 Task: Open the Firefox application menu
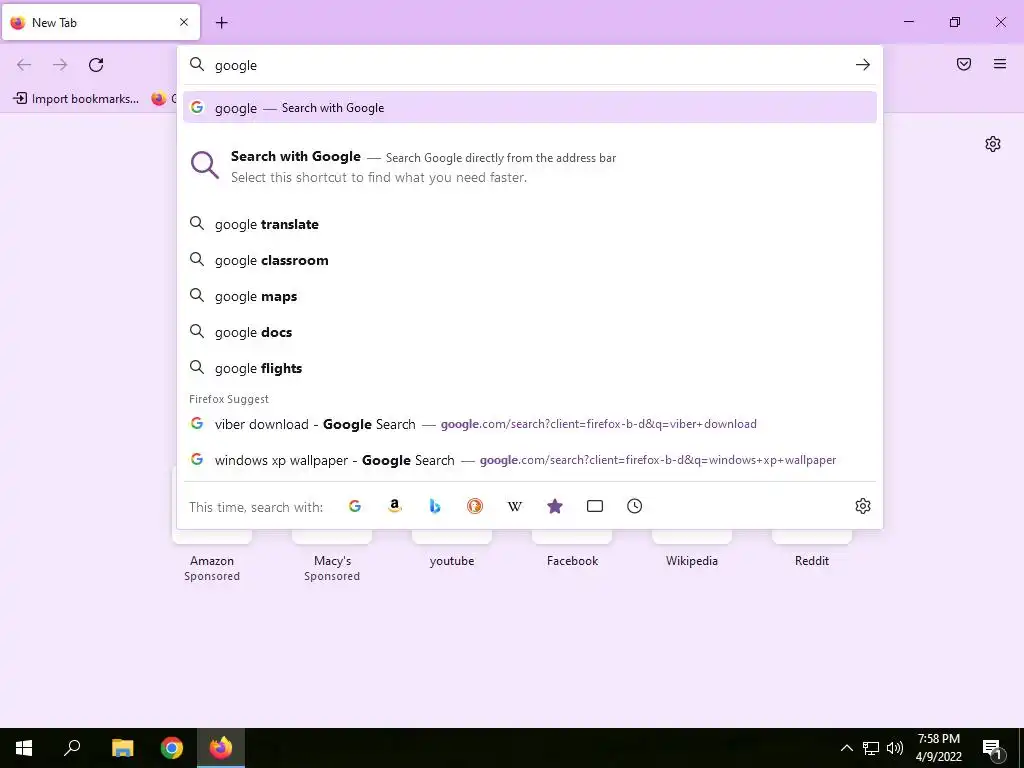(x=1000, y=64)
